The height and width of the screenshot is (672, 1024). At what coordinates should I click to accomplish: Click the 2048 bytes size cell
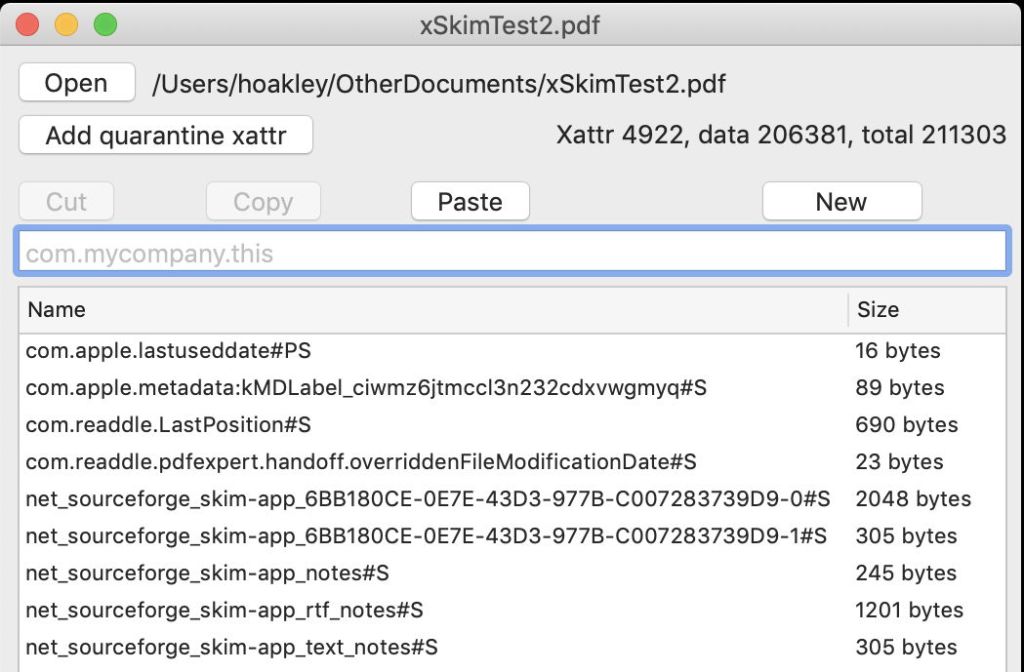coord(913,499)
